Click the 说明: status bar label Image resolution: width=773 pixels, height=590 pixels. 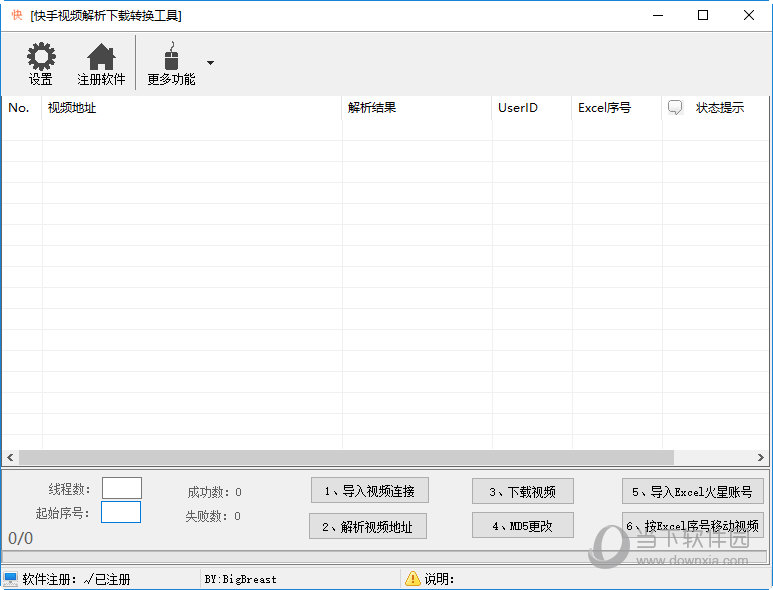coord(439,579)
